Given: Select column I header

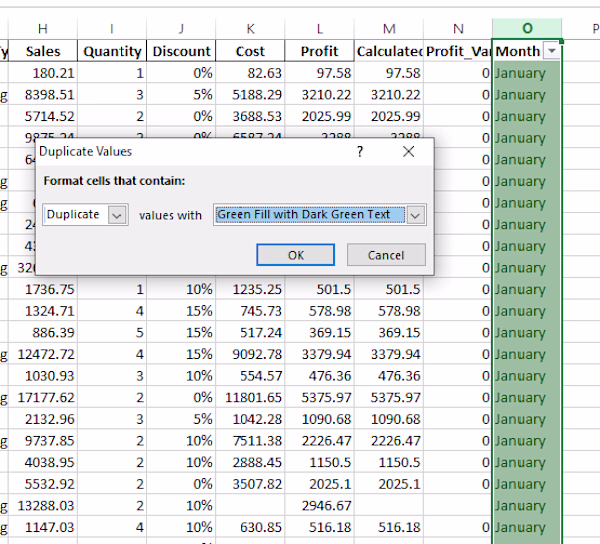Looking at the screenshot, I should [112, 29].
